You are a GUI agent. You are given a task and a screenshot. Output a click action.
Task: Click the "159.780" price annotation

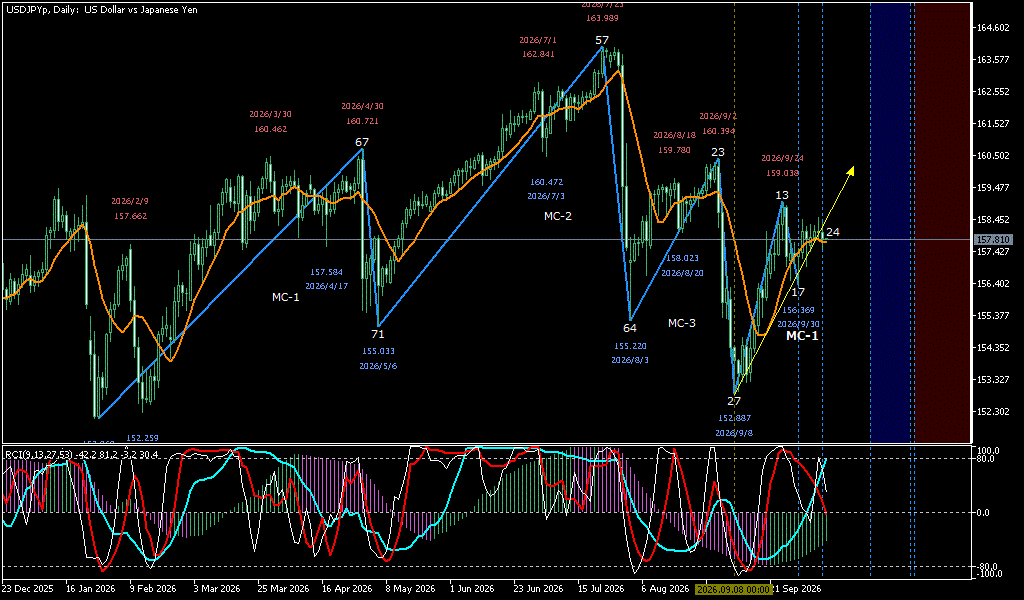pos(675,150)
